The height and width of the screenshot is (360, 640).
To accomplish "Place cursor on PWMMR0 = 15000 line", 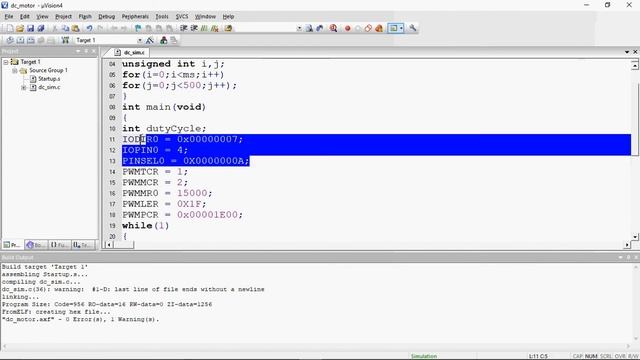I will (167, 193).
